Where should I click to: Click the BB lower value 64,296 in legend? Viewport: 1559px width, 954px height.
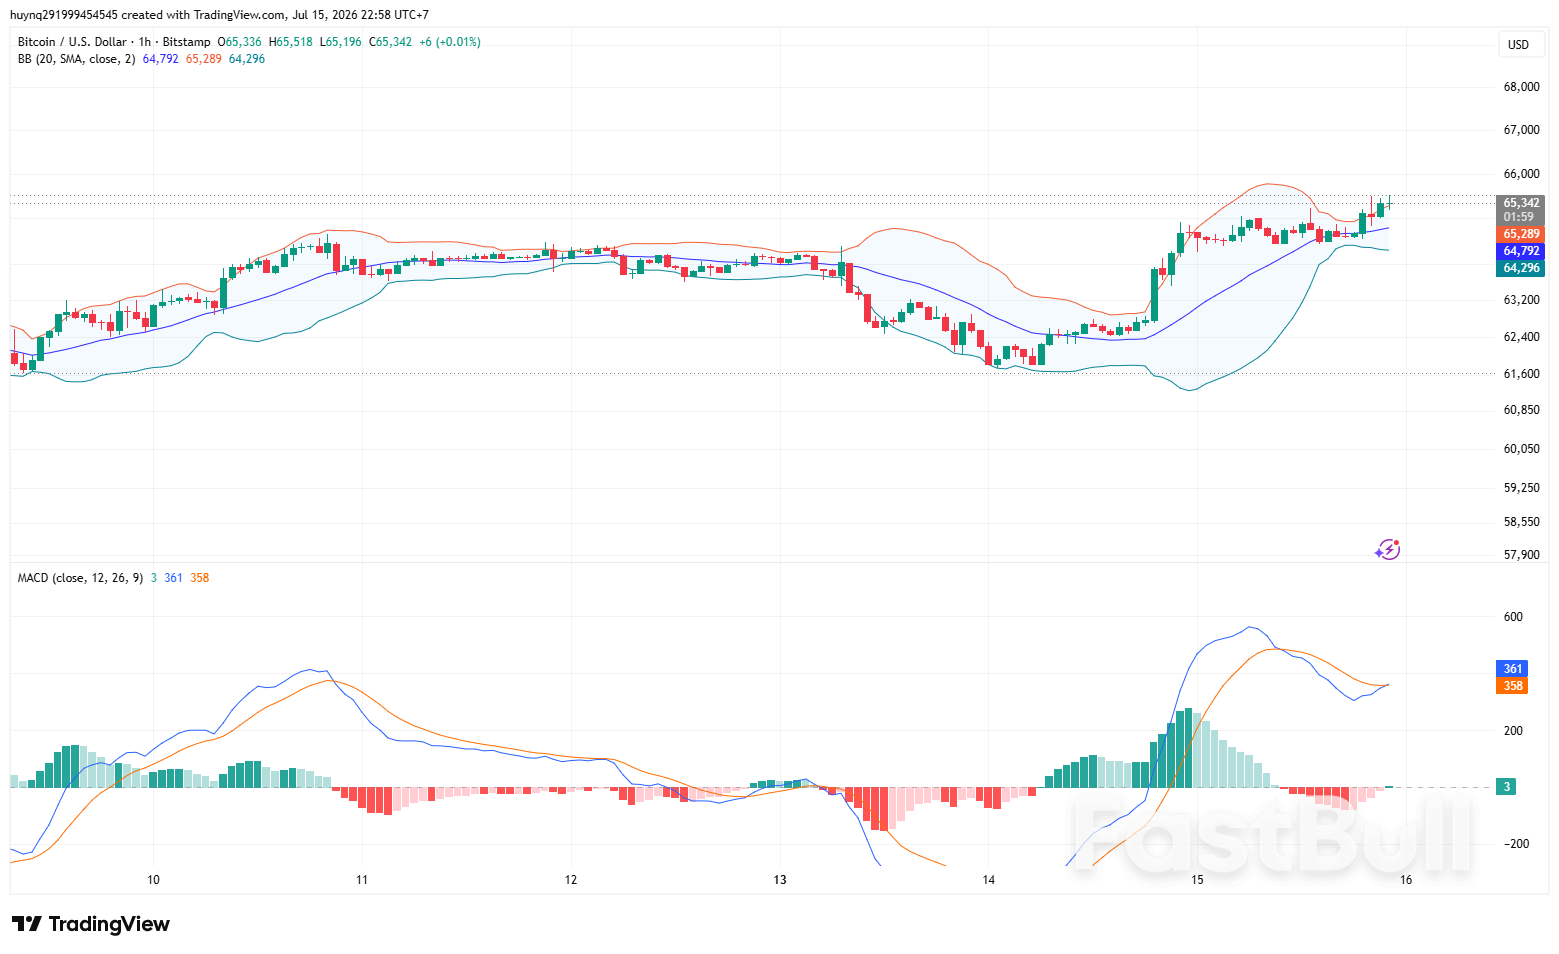(x=247, y=59)
